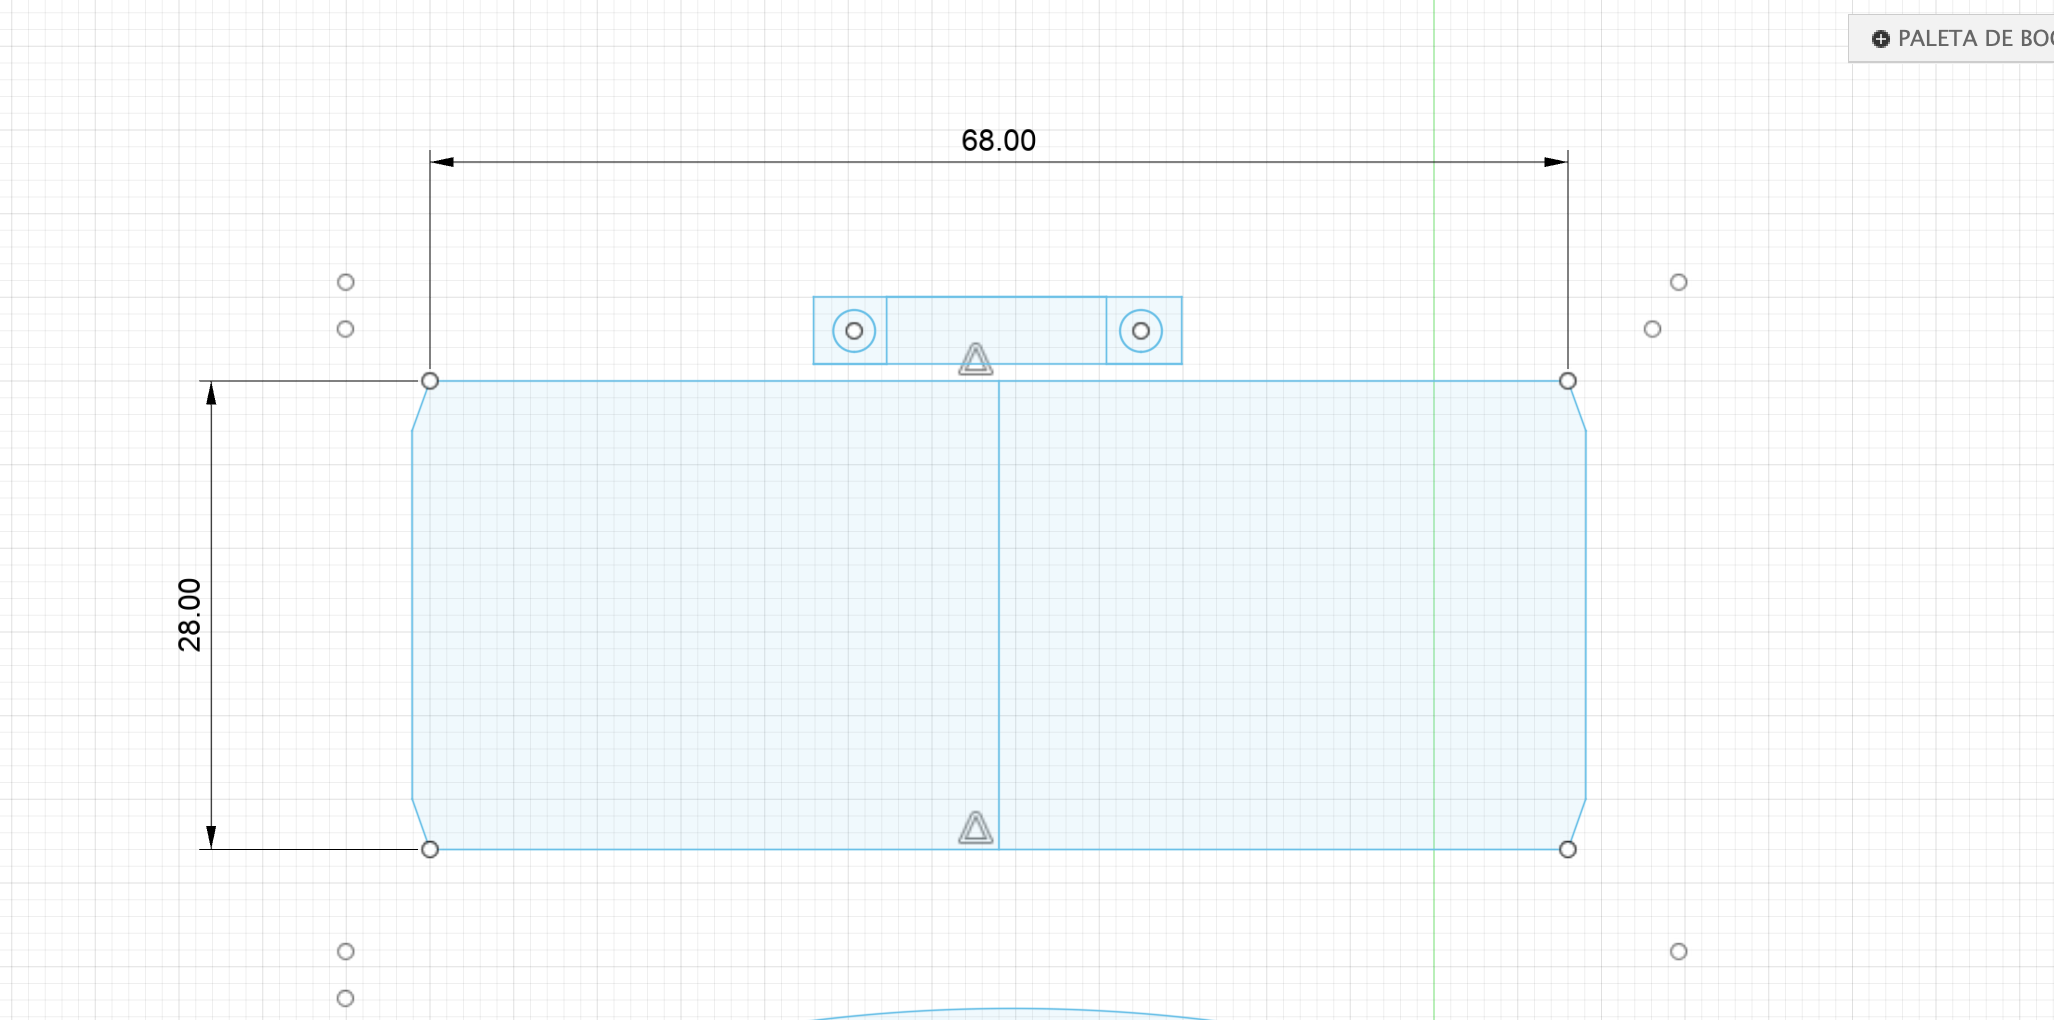This screenshot has width=2054, height=1020.
Task: Select the 68.00 horizontal dimension value
Action: [x=998, y=140]
